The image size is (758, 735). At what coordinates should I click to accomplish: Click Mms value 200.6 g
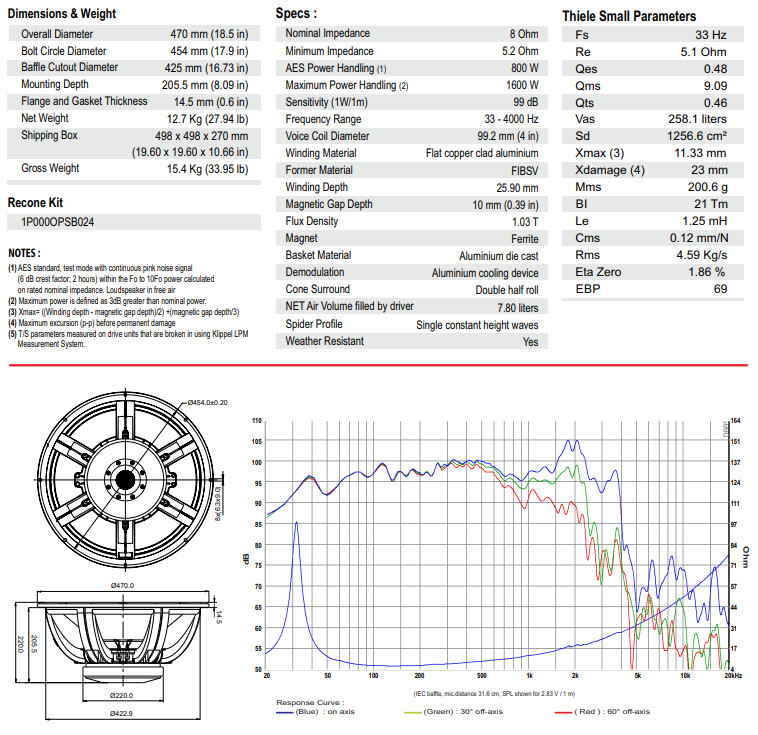(708, 187)
